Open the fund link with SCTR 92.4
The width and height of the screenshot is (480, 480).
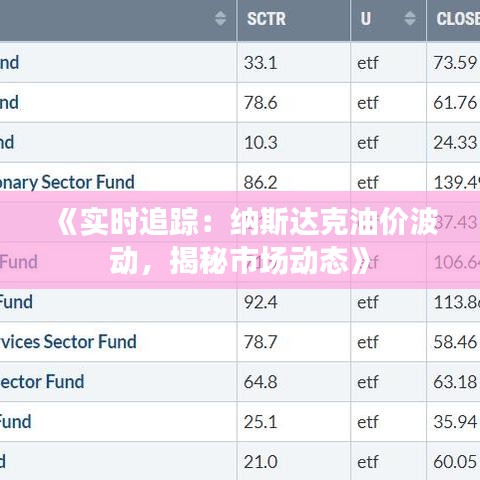[16, 302]
